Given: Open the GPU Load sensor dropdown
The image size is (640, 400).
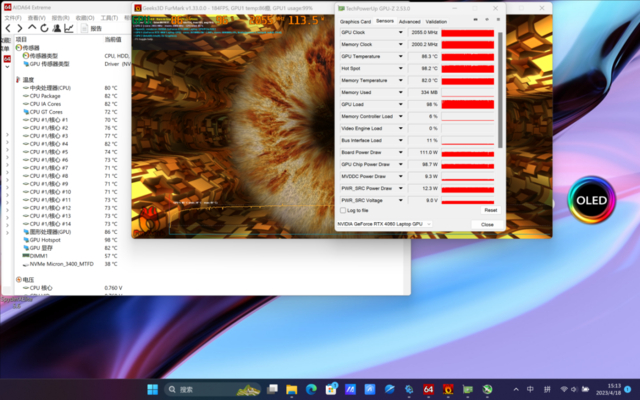Looking at the screenshot, I should 400,104.
